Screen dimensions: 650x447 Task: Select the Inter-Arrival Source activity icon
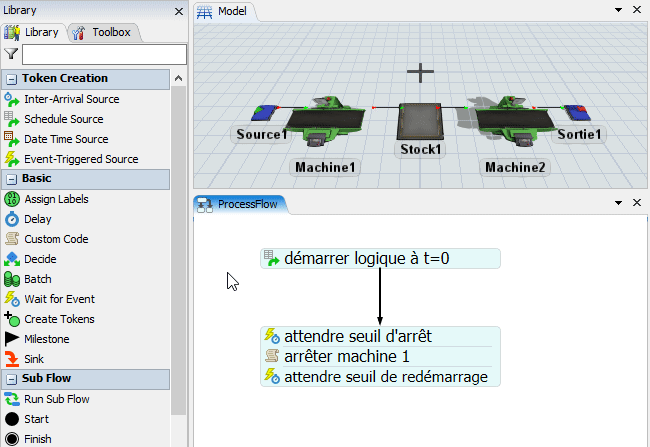(x=12, y=99)
